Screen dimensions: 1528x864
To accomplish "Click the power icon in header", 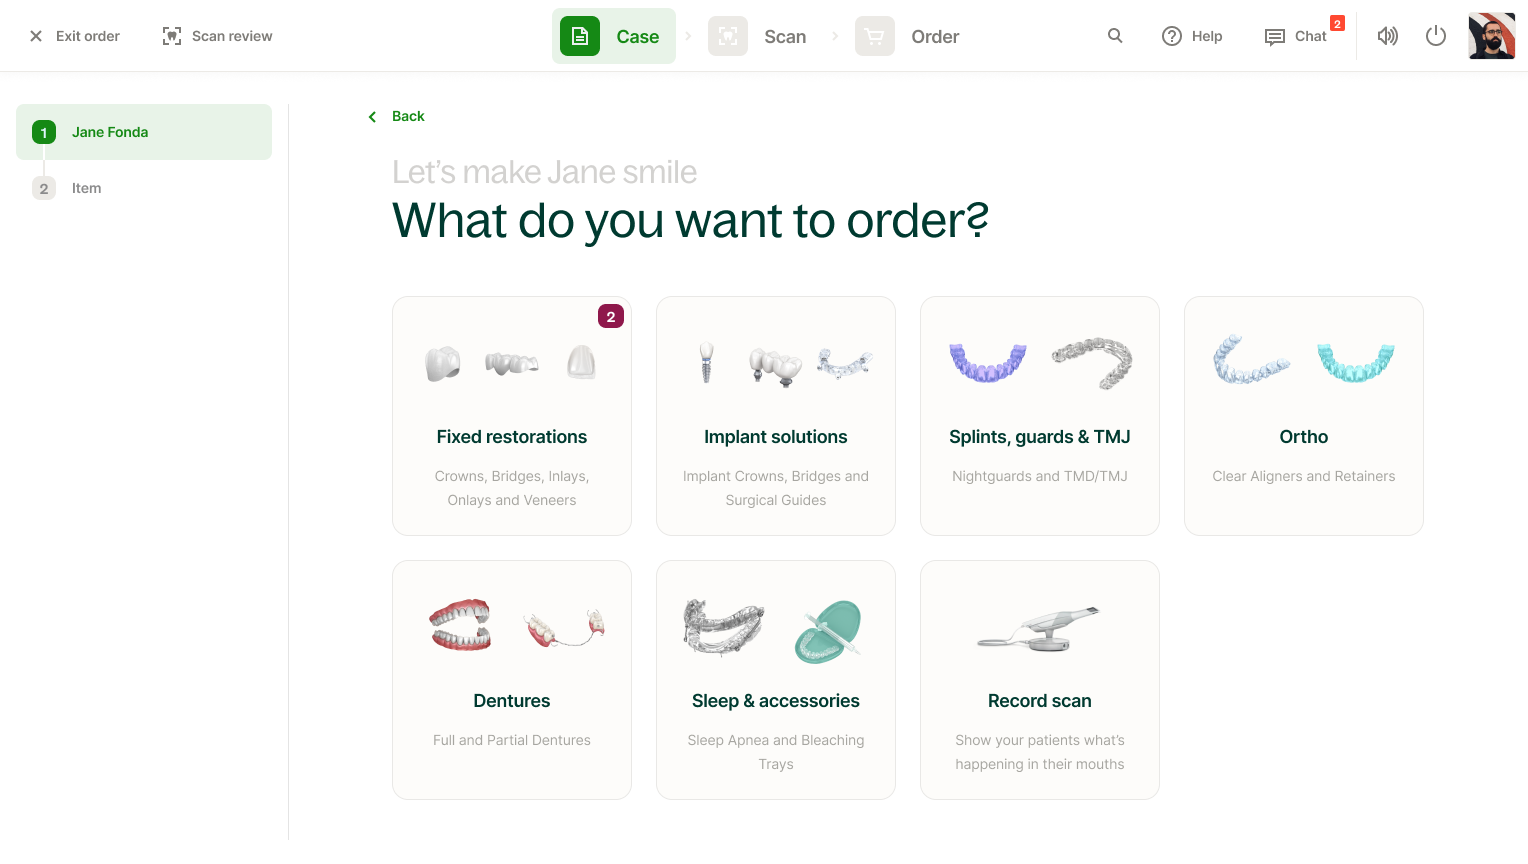I will point(1436,36).
